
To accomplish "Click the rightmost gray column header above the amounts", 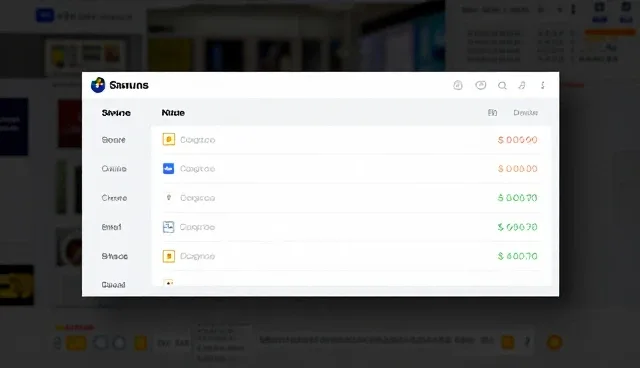I will pos(525,113).
